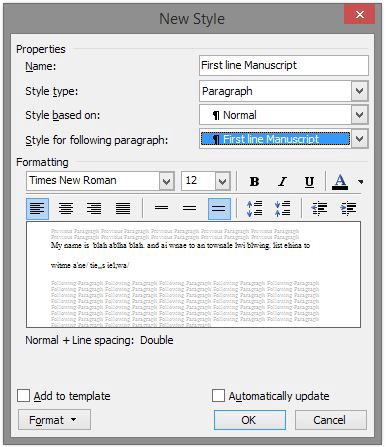Viewport: 387px width, 447px height.
Task: Click the OK button
Action: tap(250, 420)
